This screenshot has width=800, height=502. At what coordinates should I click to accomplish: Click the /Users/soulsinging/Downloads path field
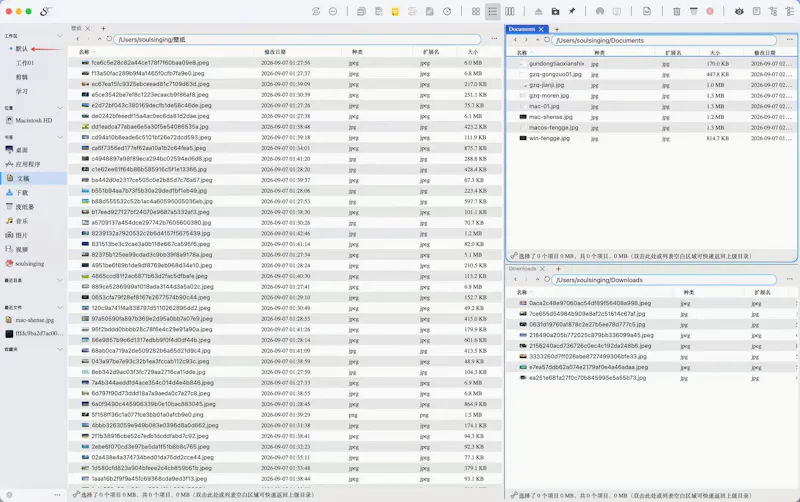click(x=664, y=280)
